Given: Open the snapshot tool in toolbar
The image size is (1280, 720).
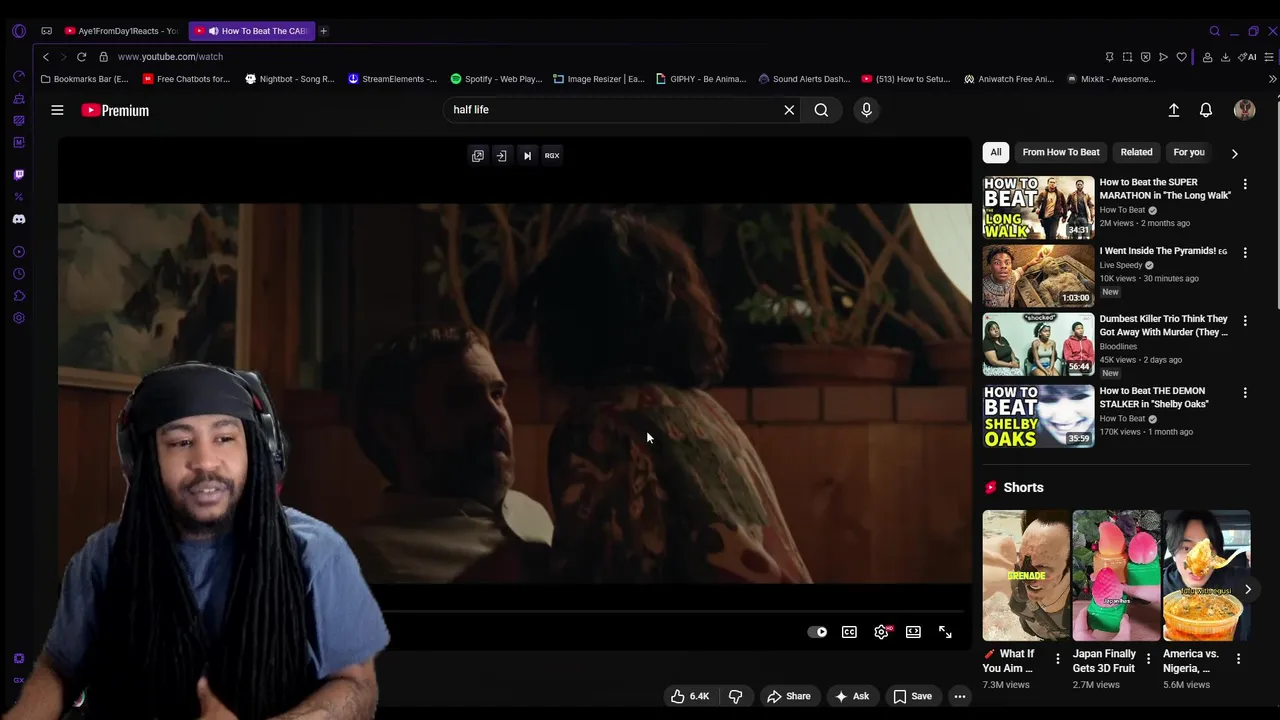Looking at the screenshot, I should pos(1127,57).
